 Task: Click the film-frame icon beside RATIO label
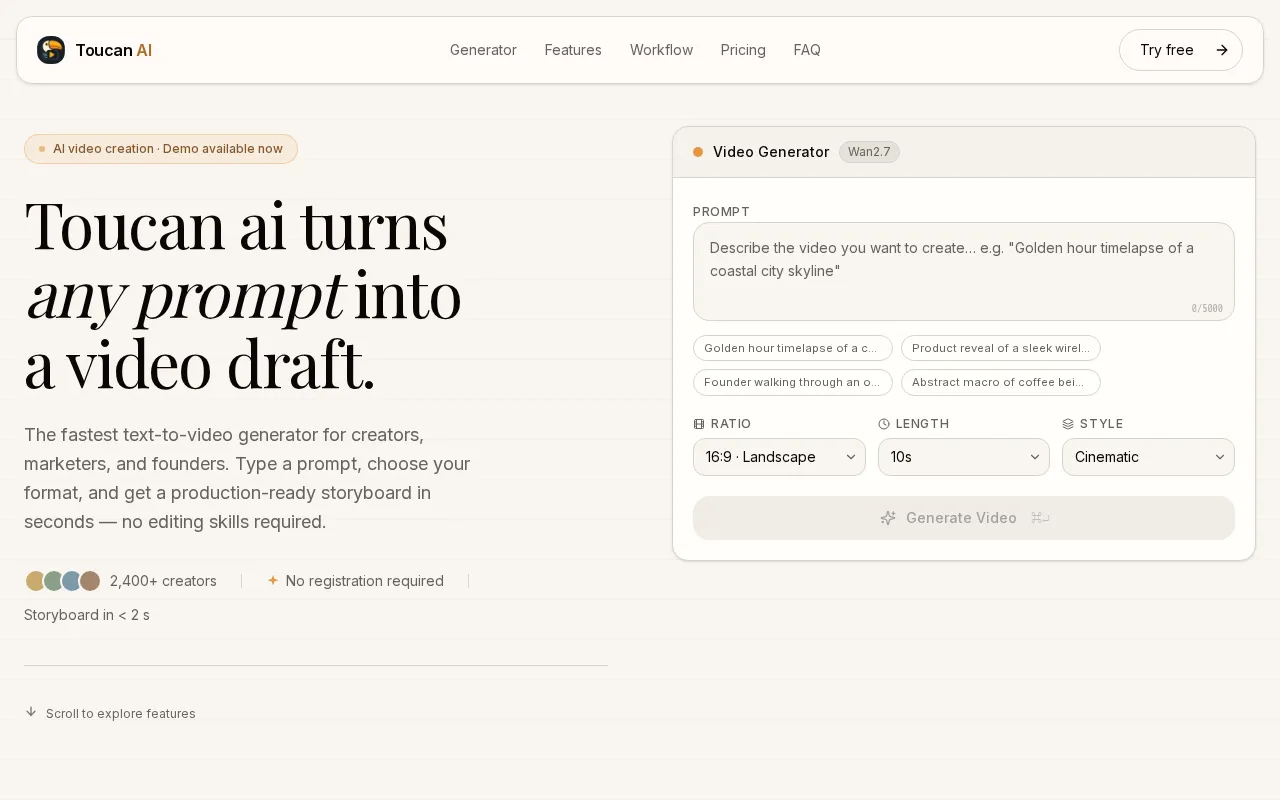tap(699, 424)
